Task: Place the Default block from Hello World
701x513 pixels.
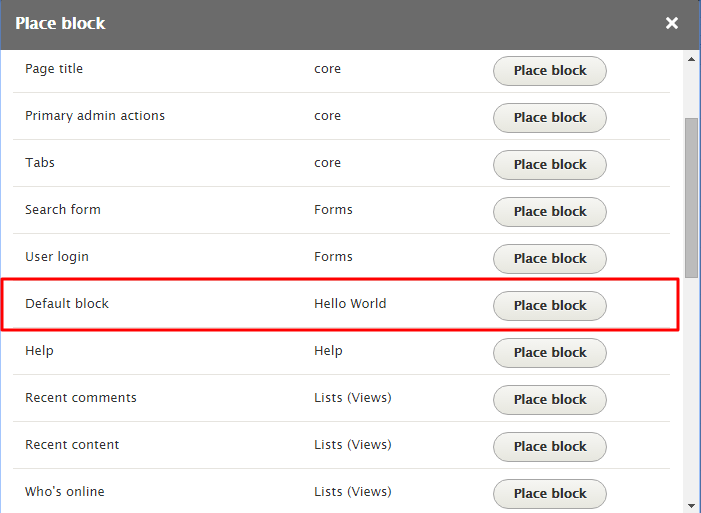Action: point(550,306)
